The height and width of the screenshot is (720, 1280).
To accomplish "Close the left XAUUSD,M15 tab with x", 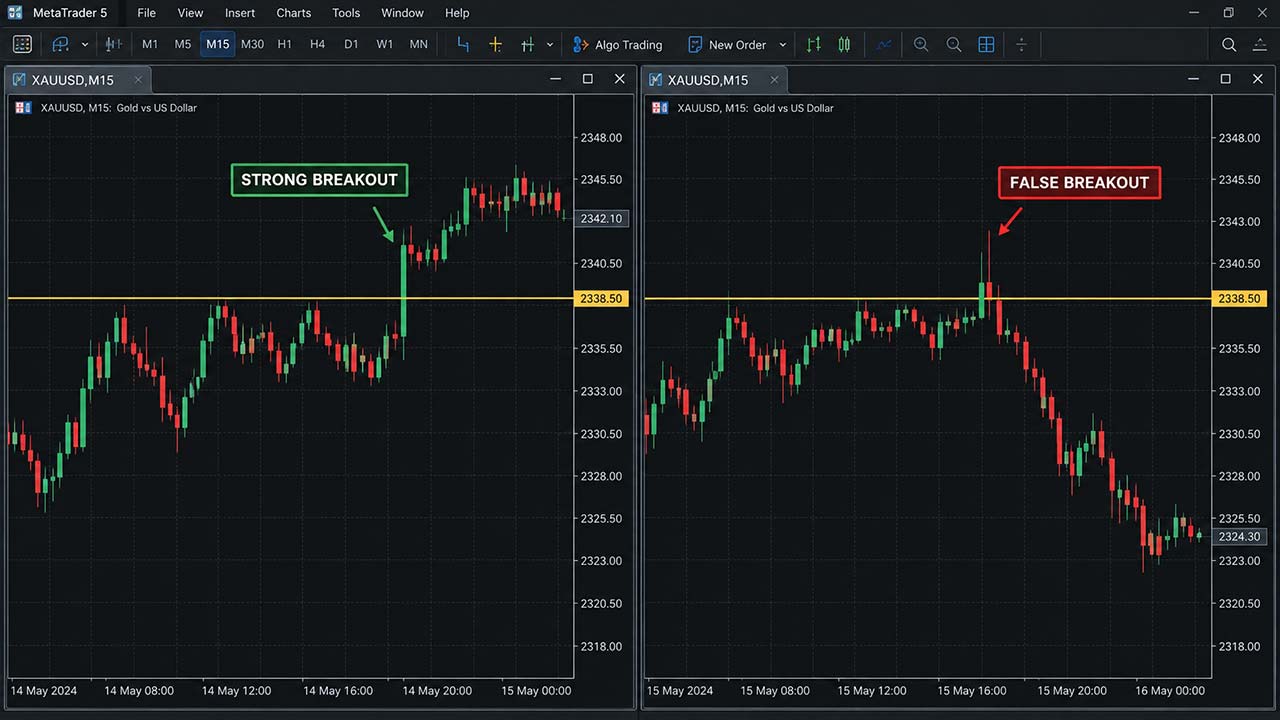I will point(138,80).
